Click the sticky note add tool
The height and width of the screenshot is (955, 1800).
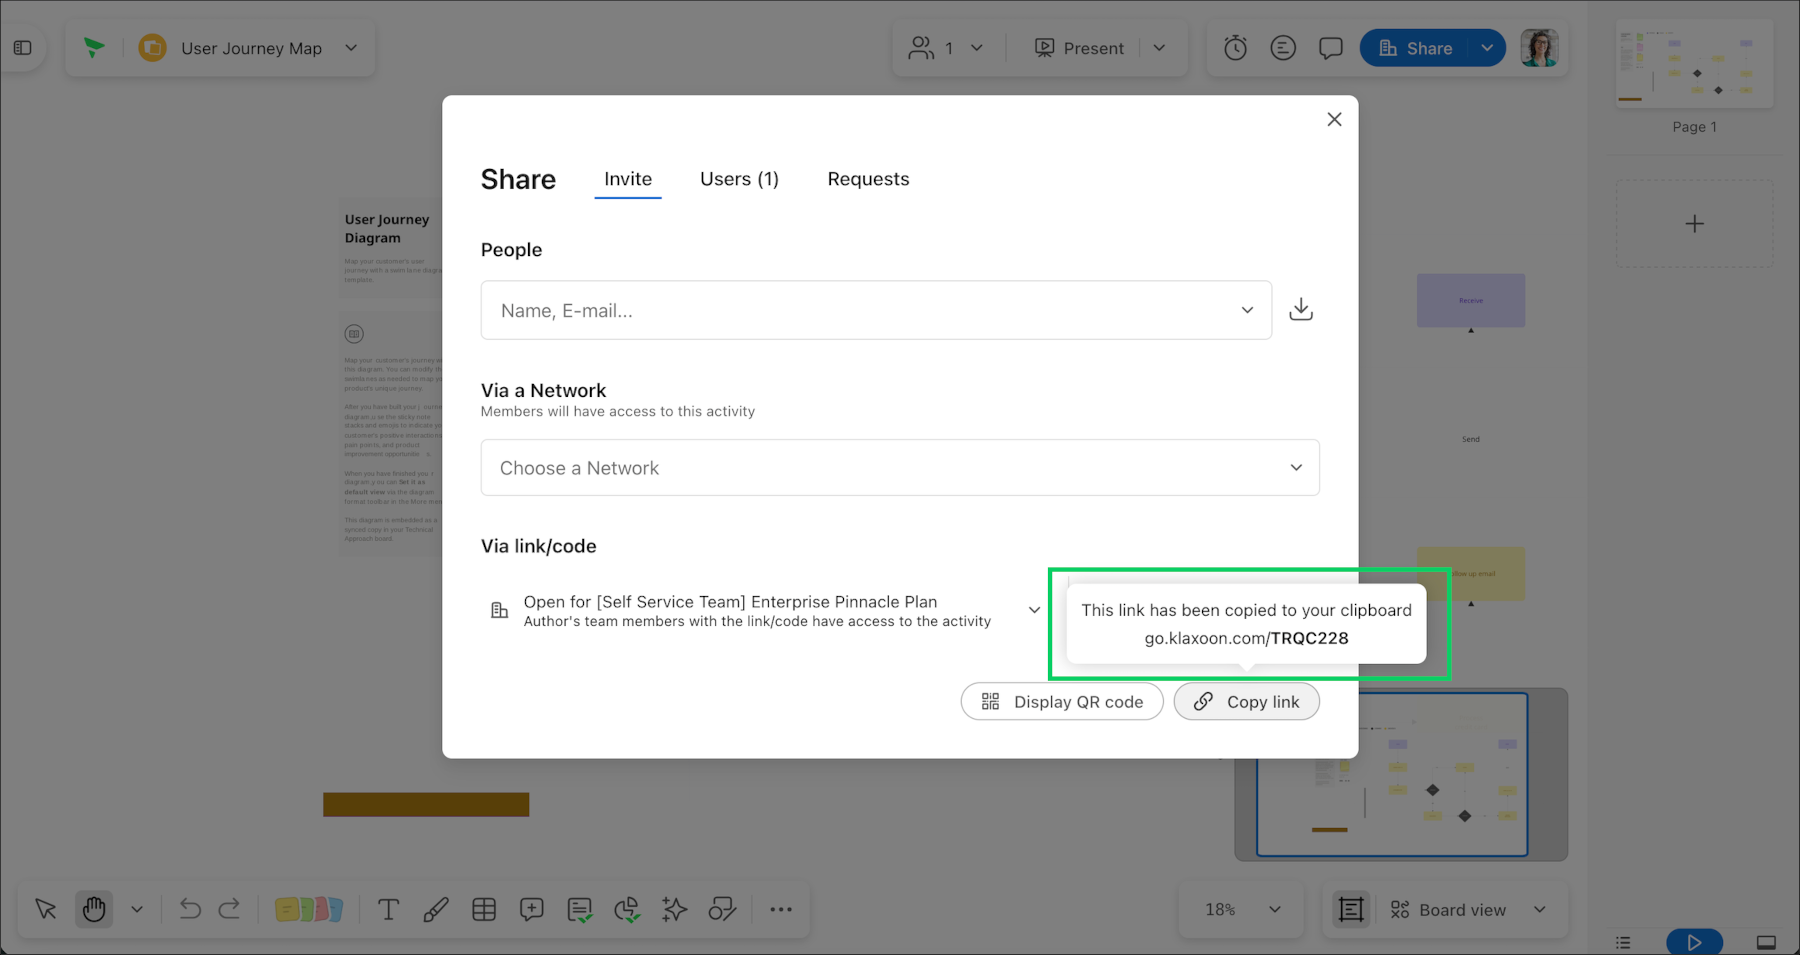tap(532, 909)
